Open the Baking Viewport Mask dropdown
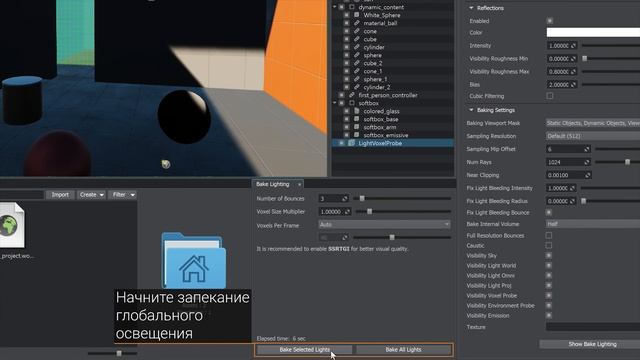 [593, 123]
